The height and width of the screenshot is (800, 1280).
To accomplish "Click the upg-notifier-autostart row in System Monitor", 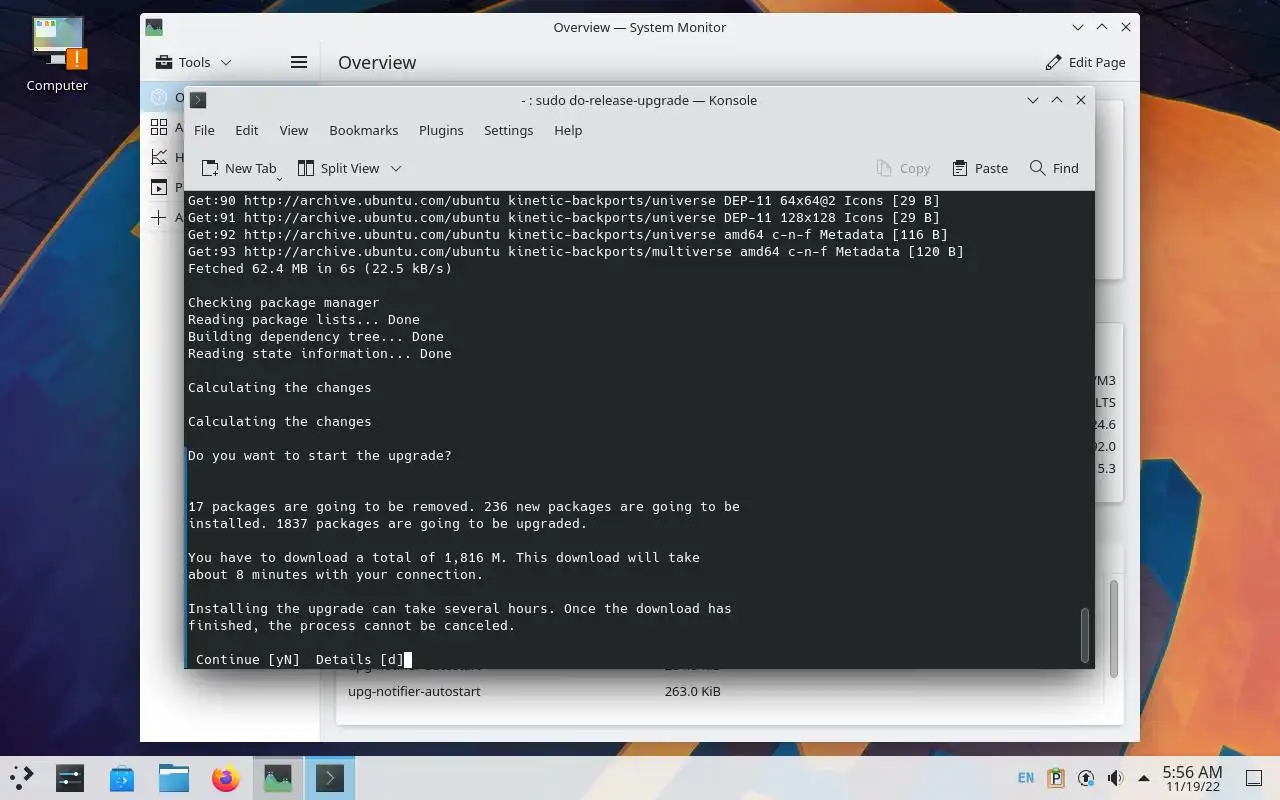I will pyautogui.click(x=719, y=691).
